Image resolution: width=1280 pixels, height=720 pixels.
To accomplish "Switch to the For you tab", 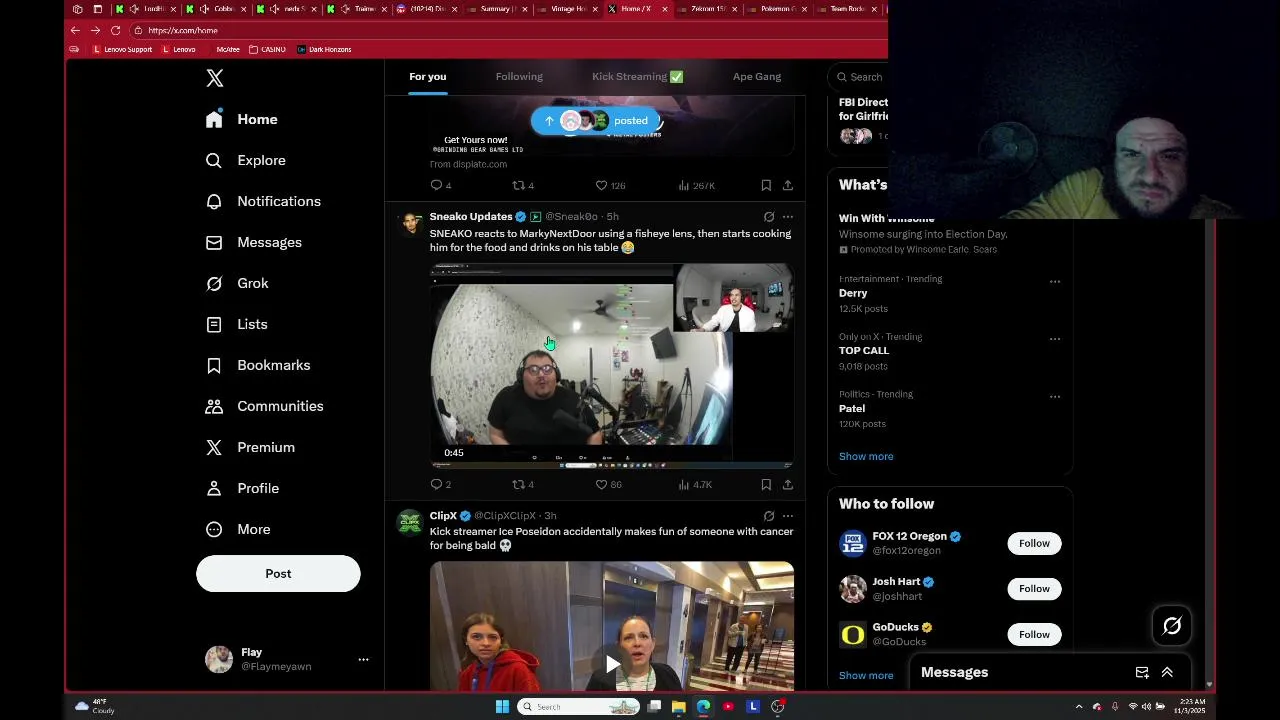I will coord(427,77).
